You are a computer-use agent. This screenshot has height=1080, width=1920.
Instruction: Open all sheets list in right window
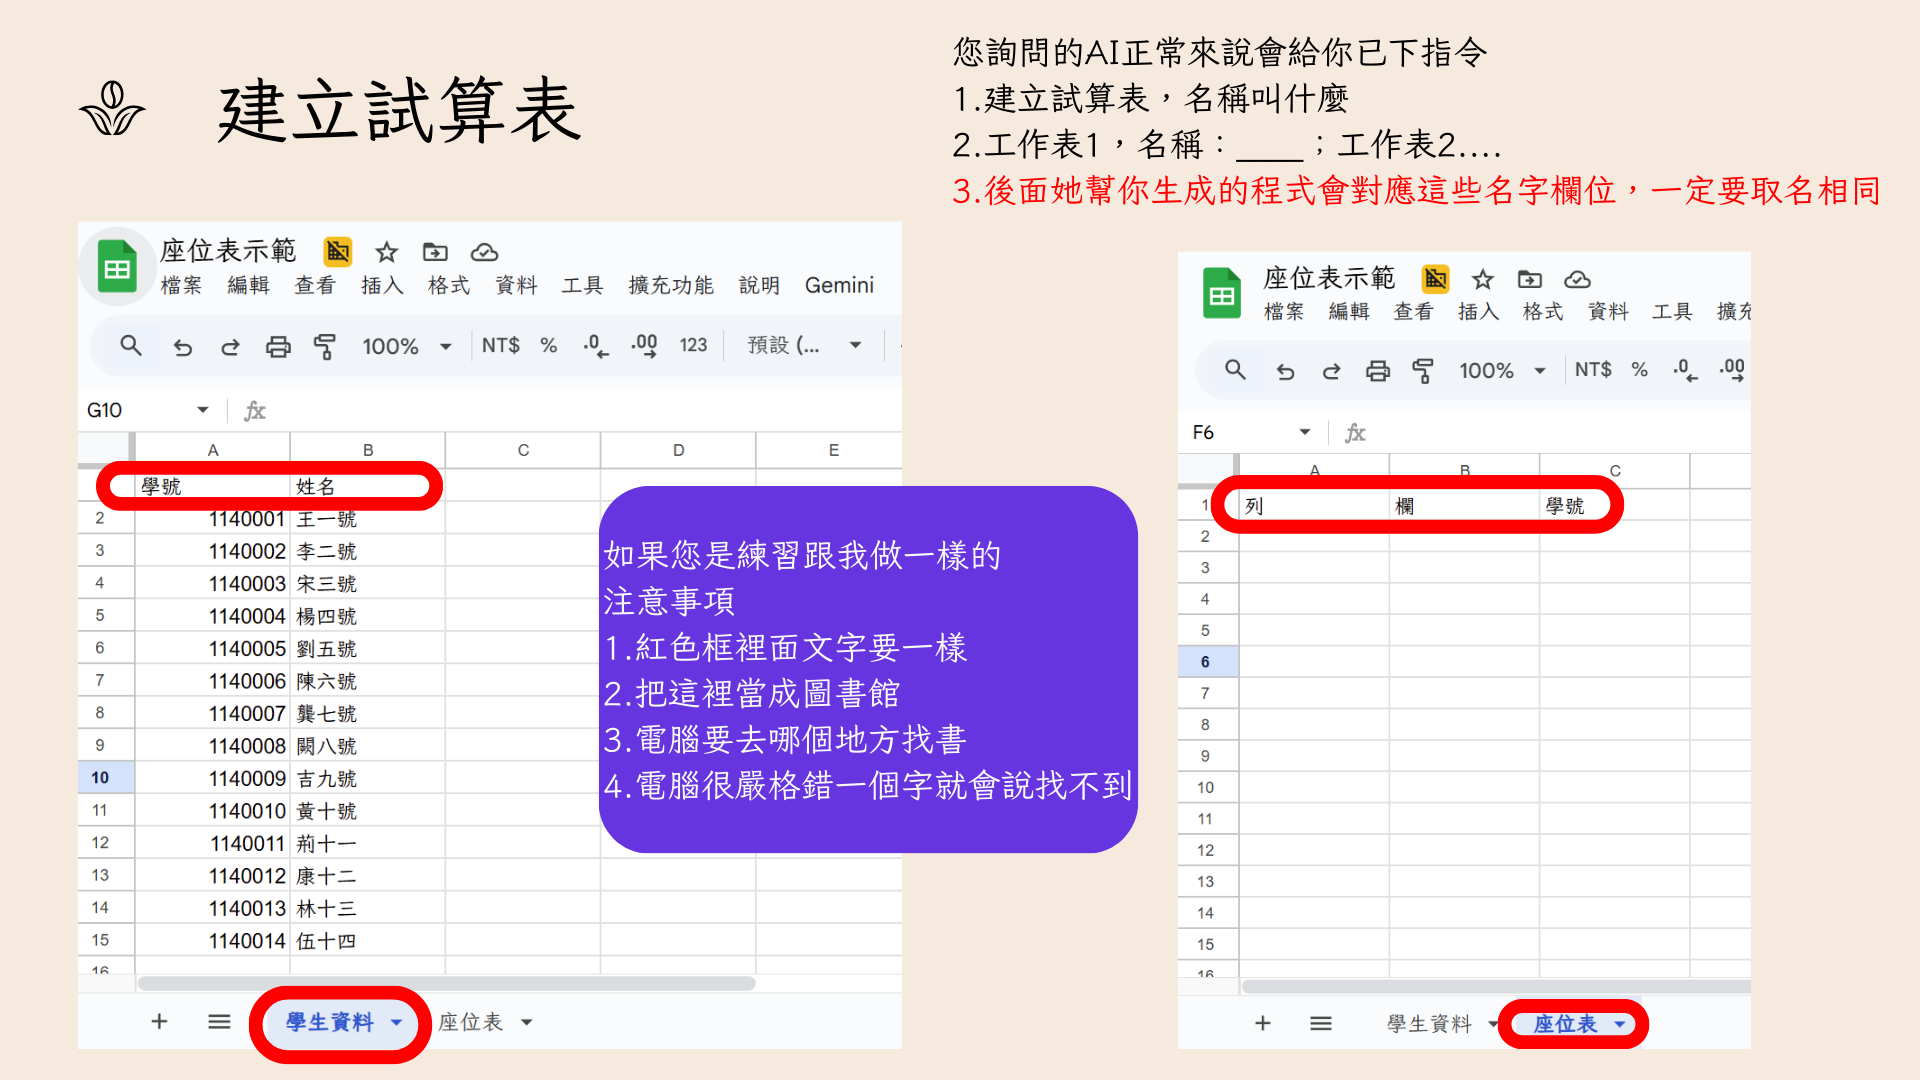[1321, 1023]
